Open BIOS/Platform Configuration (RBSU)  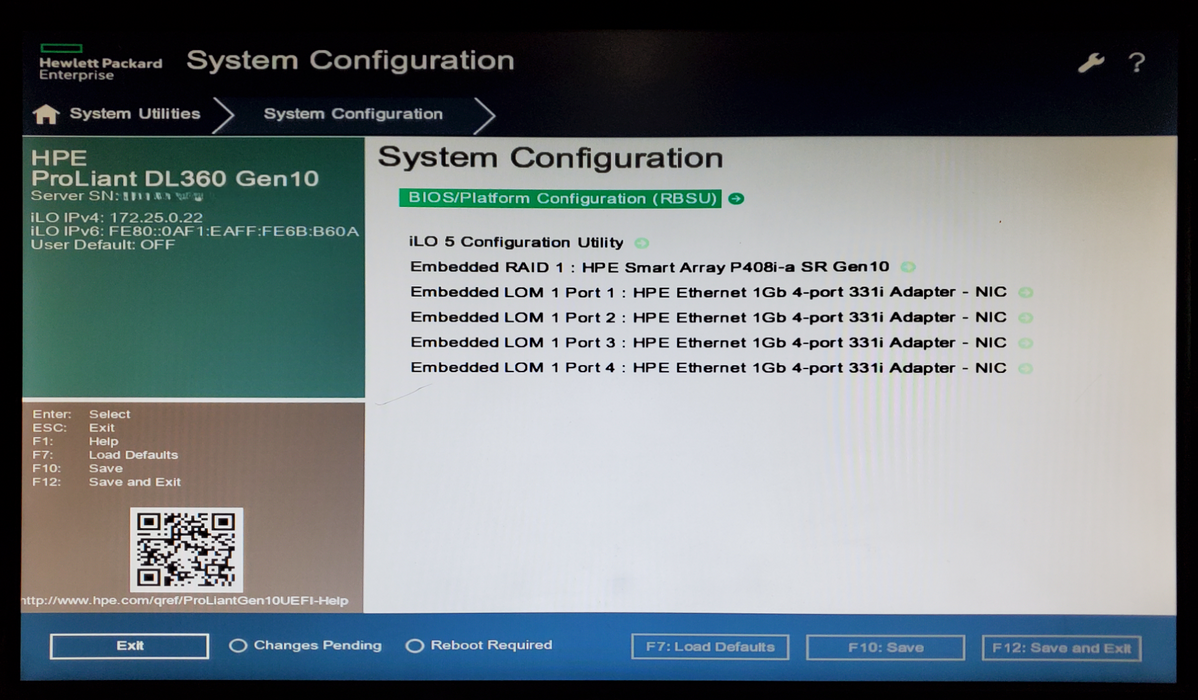click(561, 199)
